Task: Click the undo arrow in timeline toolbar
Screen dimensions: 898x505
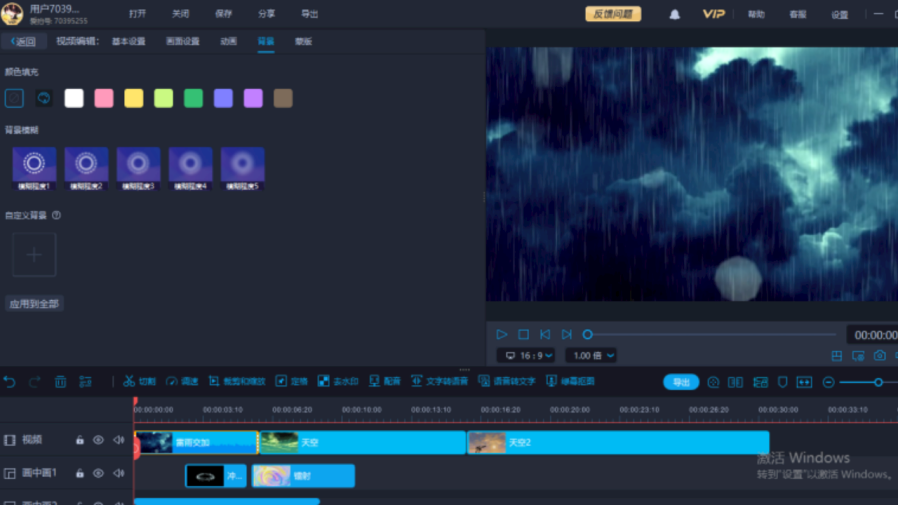Action: click(10, 382)
